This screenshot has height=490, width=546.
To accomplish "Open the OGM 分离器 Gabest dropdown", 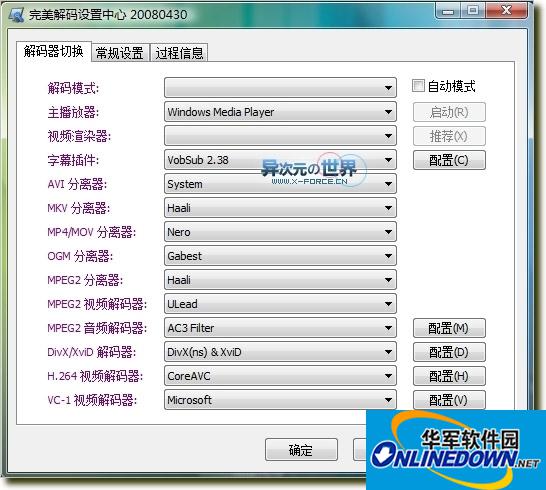I will point(280,256).
